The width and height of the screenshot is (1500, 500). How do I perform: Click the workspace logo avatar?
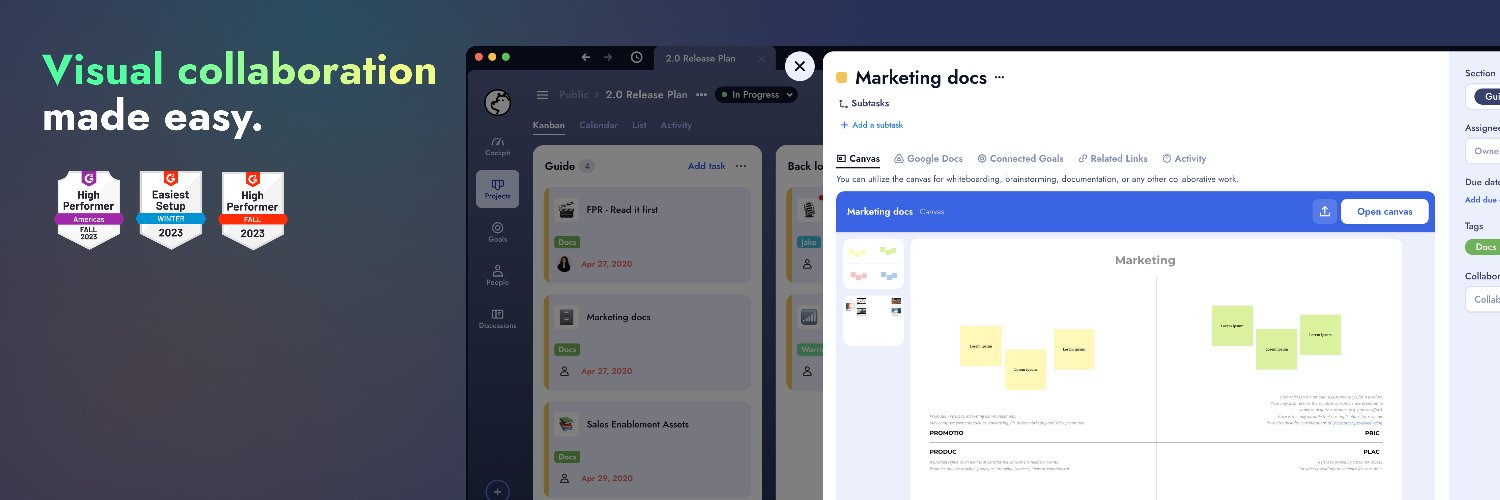(x=497, y=103)
